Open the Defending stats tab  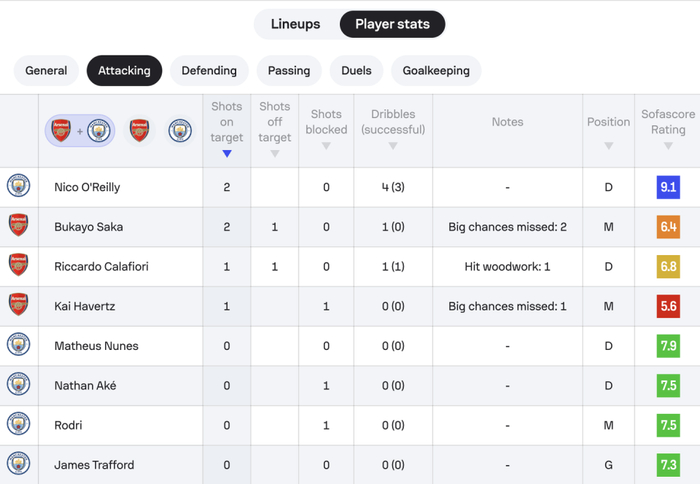[209, 71]
